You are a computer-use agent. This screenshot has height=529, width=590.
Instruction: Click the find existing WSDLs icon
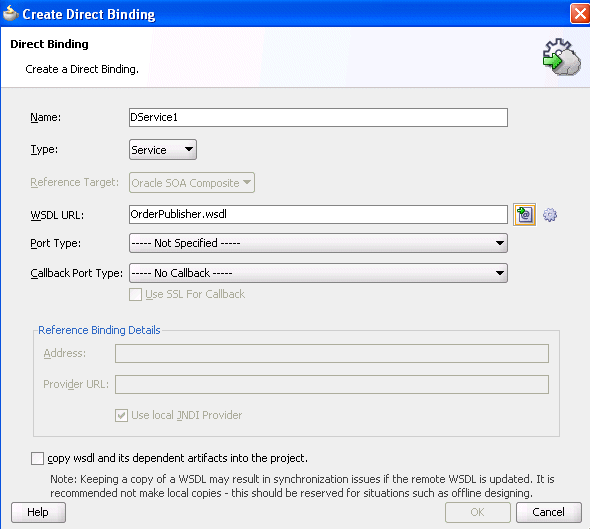pyautogui.click(x=525, y=215)
